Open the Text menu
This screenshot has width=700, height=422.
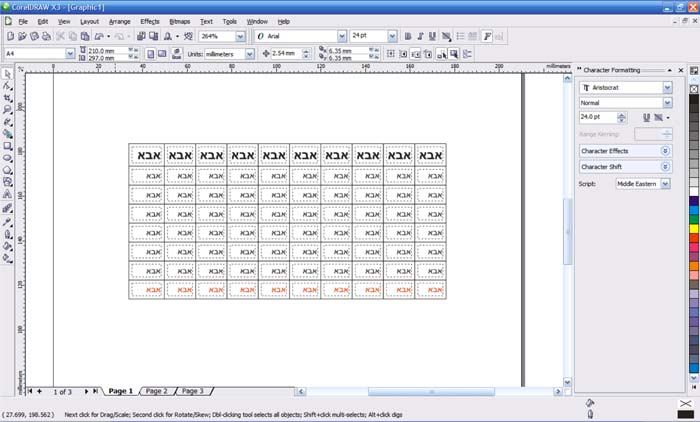(x=206, y=21)
